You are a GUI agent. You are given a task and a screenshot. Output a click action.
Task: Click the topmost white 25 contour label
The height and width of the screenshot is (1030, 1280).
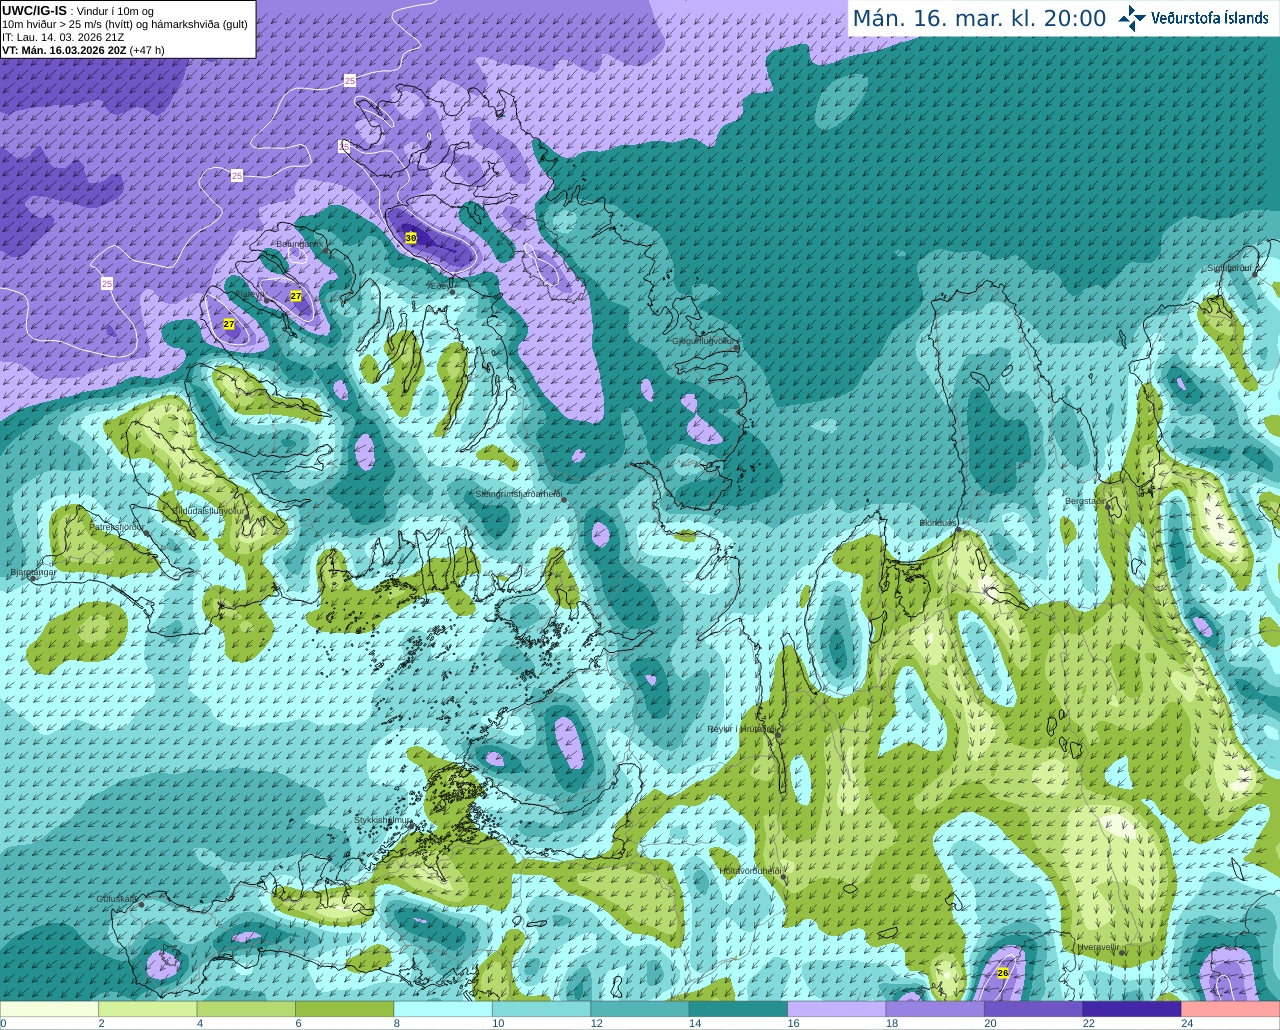(x=349, y=80)
